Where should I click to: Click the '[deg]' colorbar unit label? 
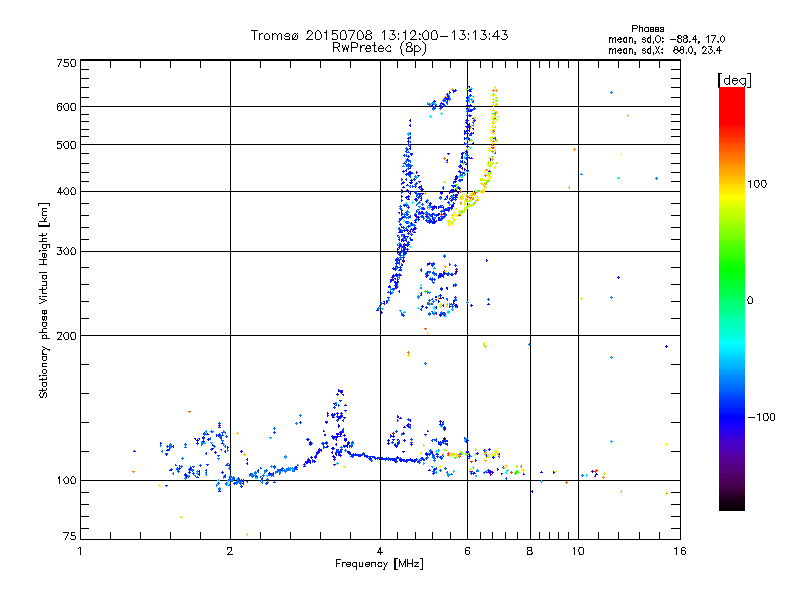[x=734, y=80]
